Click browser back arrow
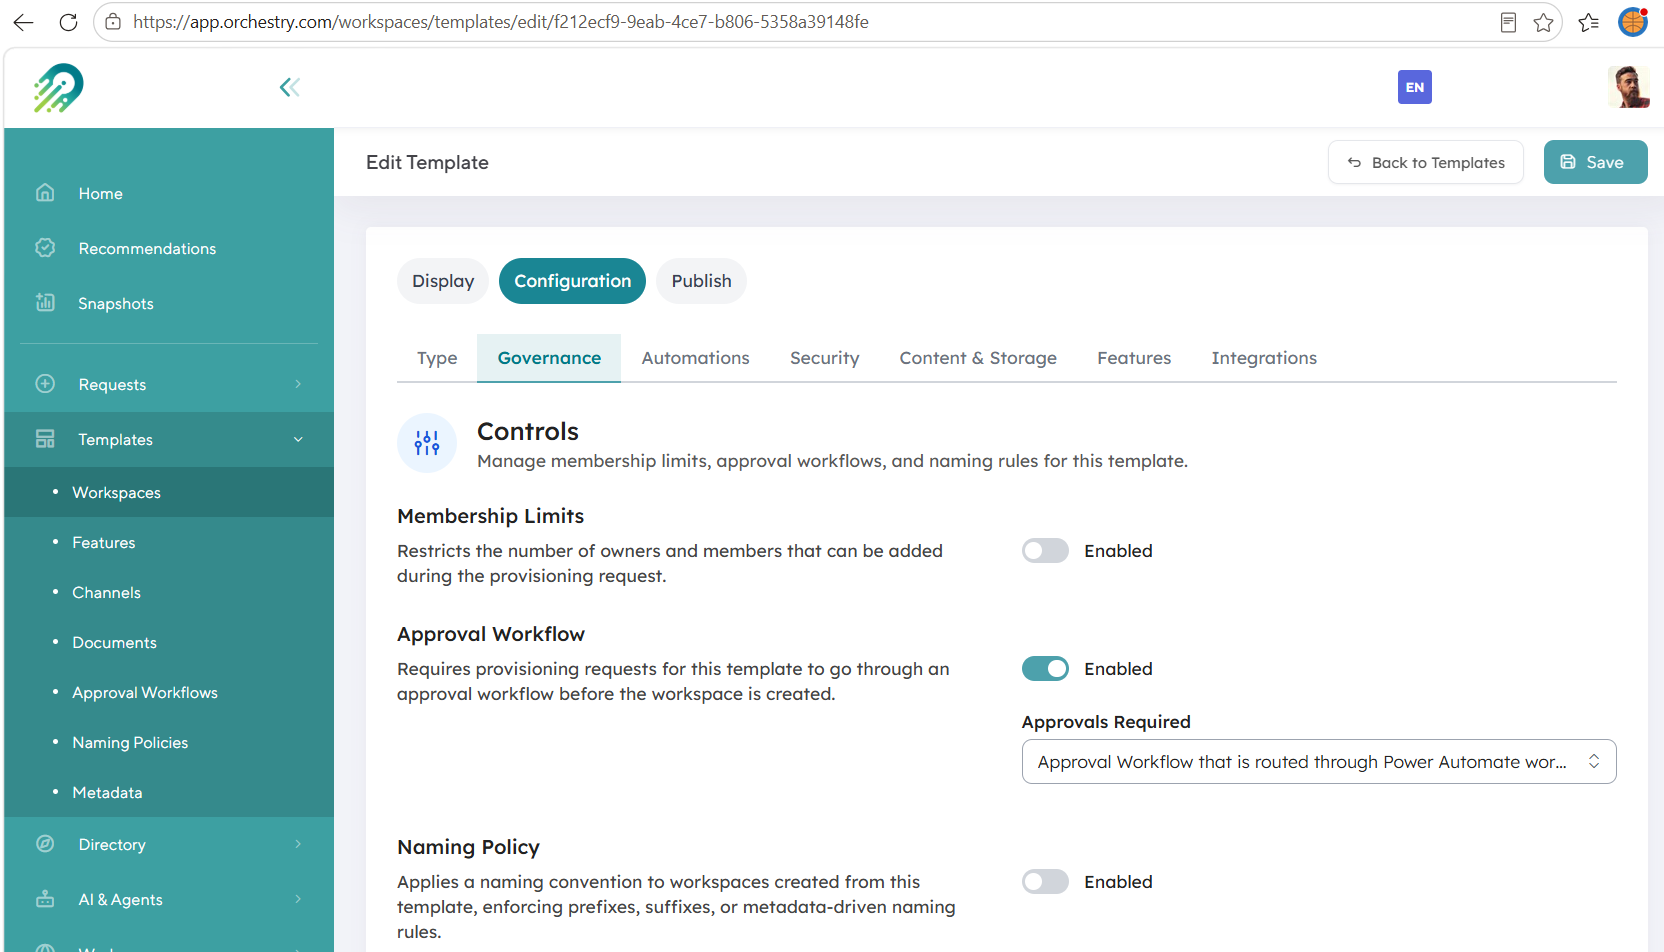The width and height of the screenshot is (1664, 952). 24,22
